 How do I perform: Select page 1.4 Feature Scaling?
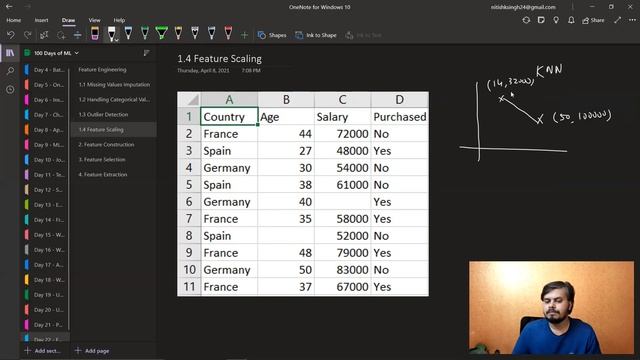[x=113, y=129]
